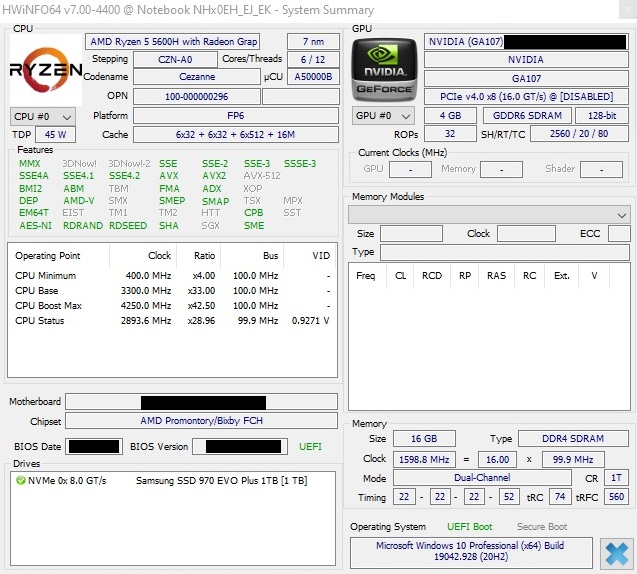Image resolution: width=637 pixels, height=574 pixels.
Task: Click the GDDR6 SDRAM memory type value
Action: pos(527,115)
